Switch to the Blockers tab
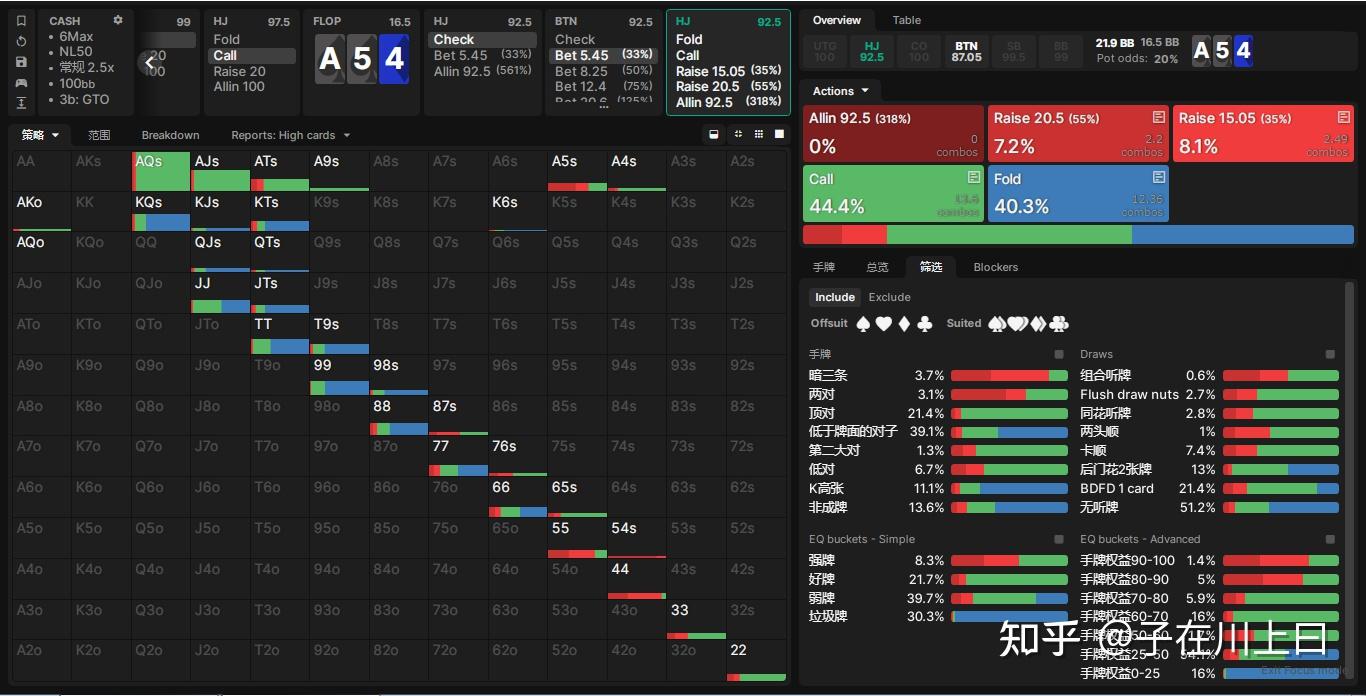The image size is (1366, 696). [x=996, y=267]
